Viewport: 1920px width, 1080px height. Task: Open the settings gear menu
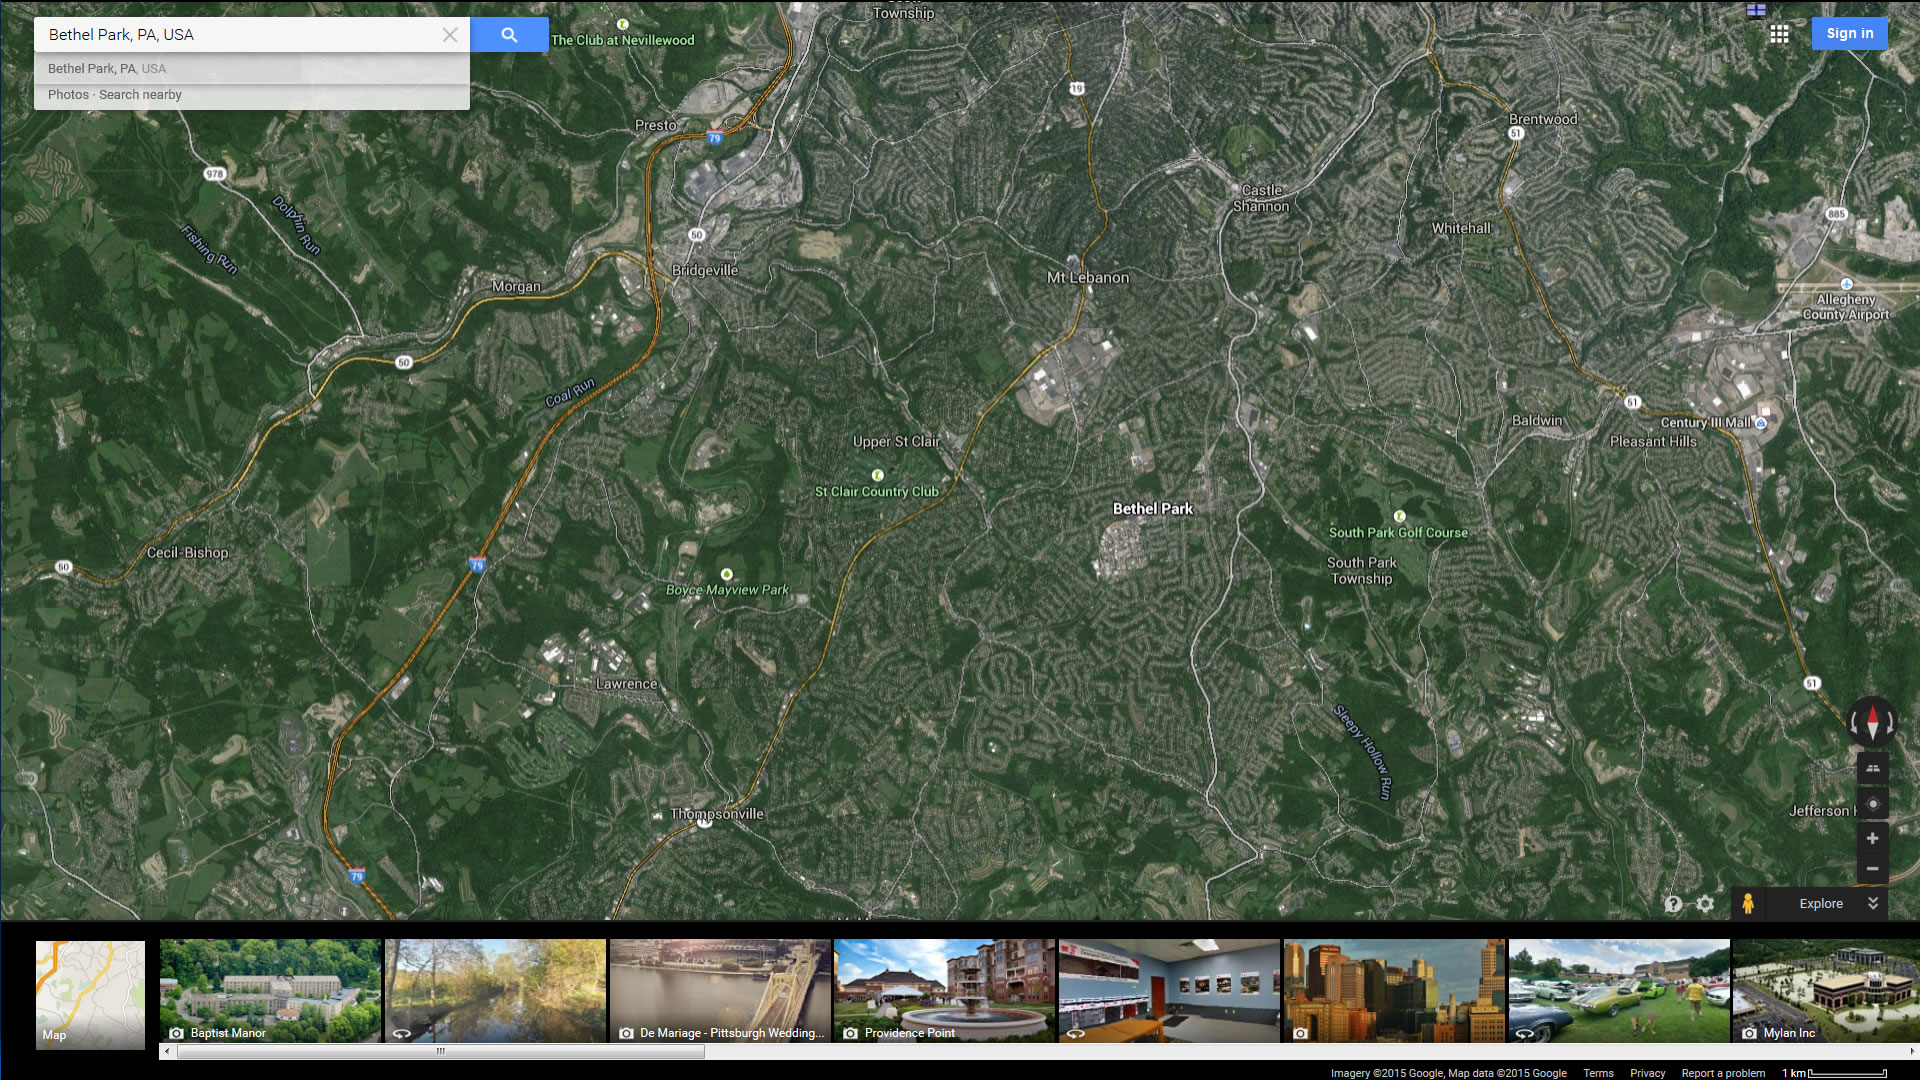tap(1705, 904)
